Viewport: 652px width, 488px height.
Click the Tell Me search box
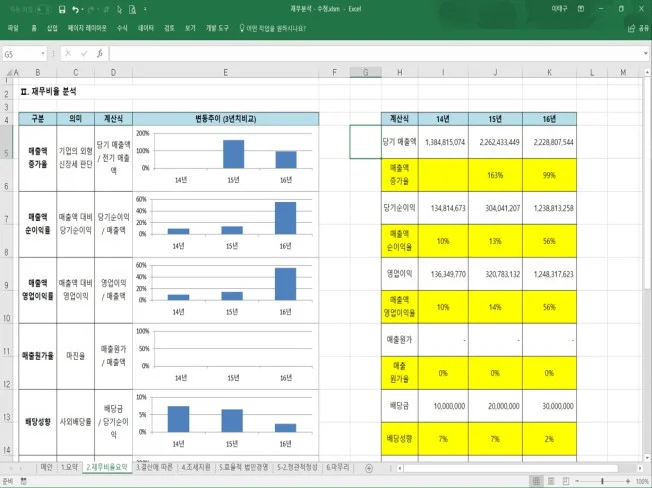pos(276,29)
